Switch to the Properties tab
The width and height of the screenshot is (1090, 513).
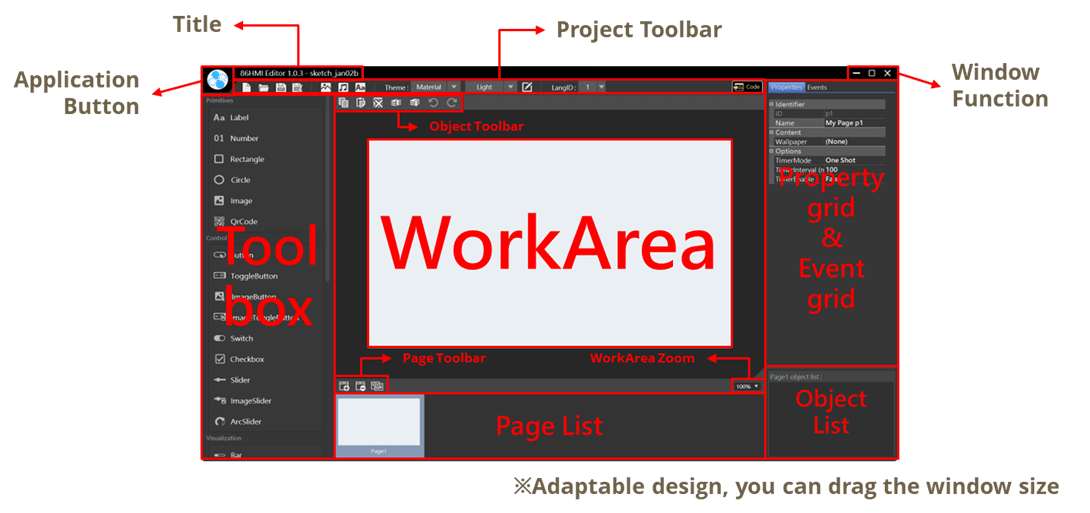pos(786,88)
